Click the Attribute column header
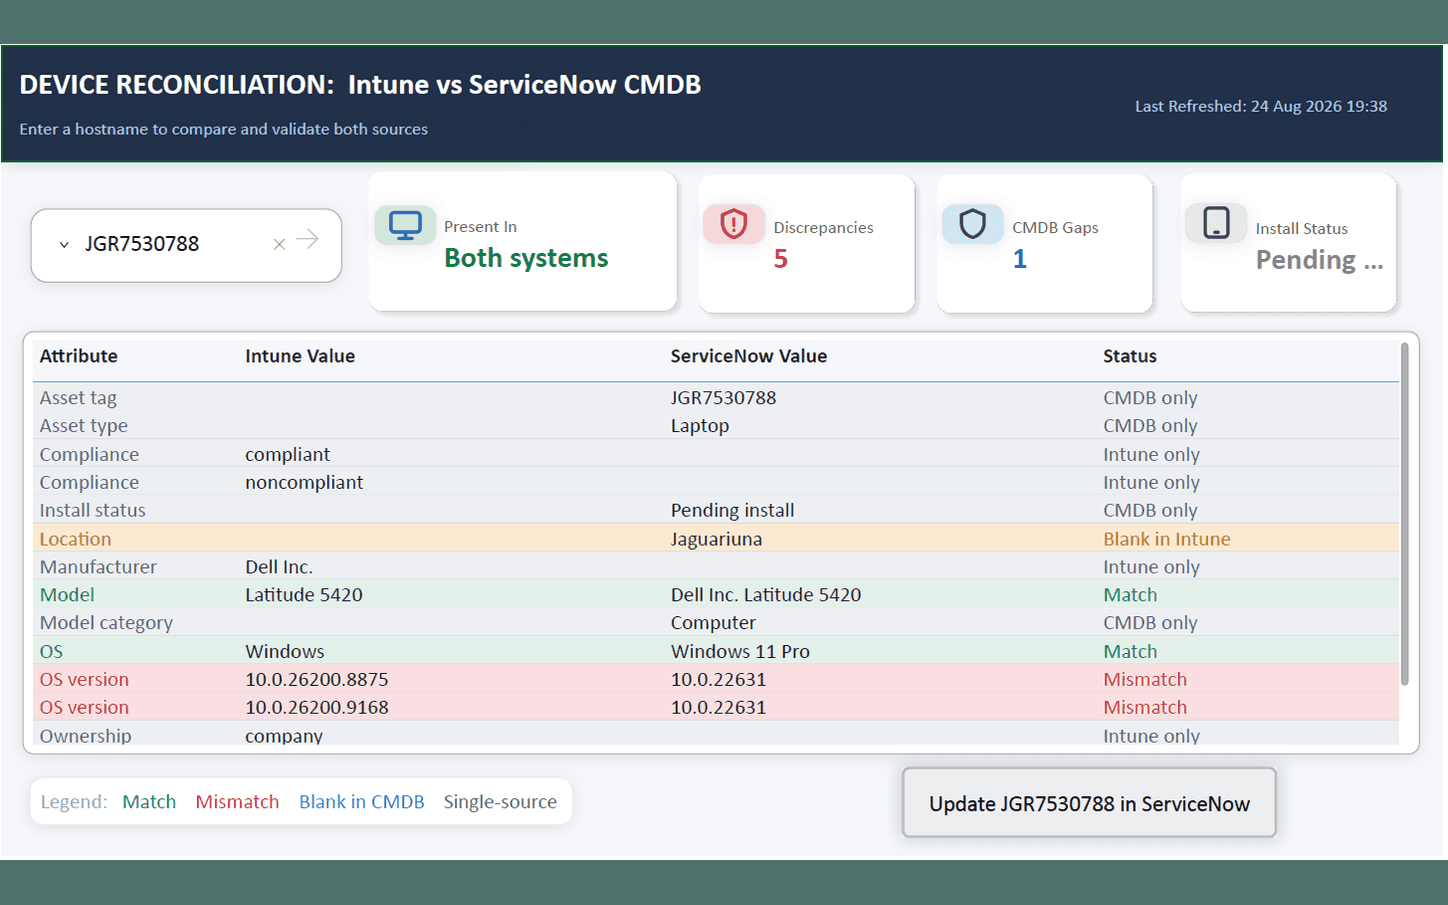The image size is (1448, 905). [x=78, y=356]
